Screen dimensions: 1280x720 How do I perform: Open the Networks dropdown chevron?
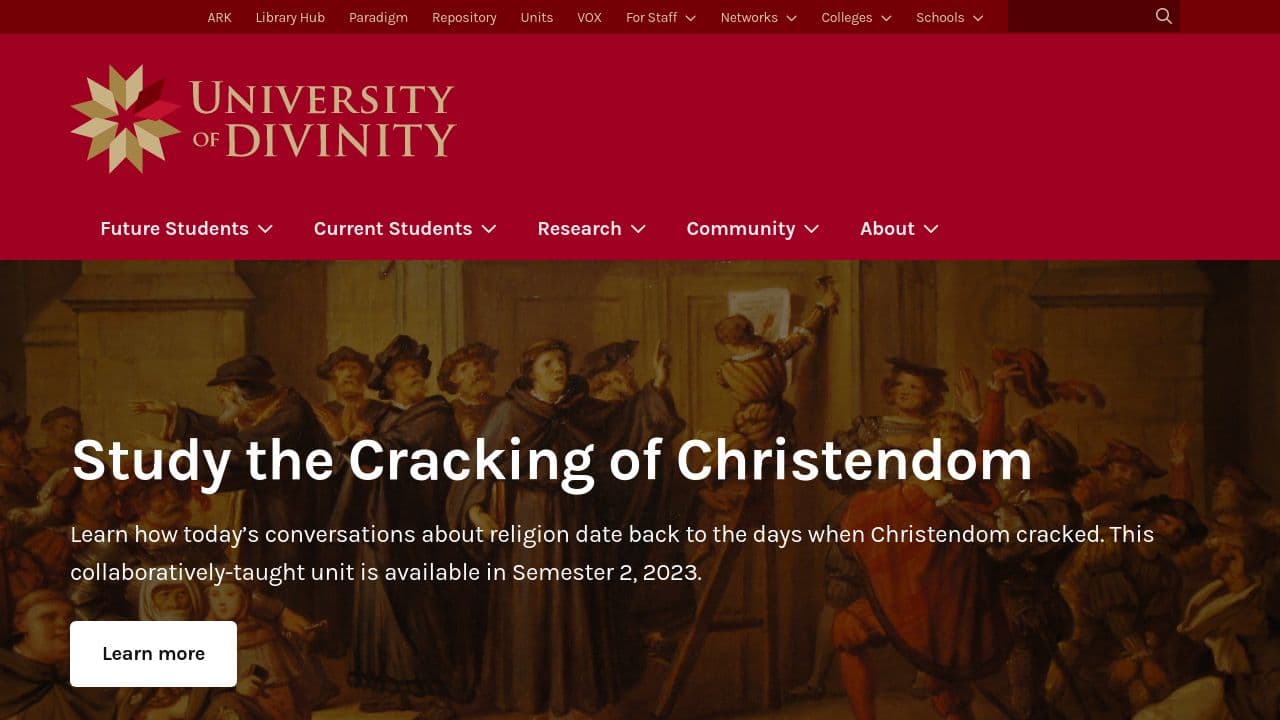(791, 17)
